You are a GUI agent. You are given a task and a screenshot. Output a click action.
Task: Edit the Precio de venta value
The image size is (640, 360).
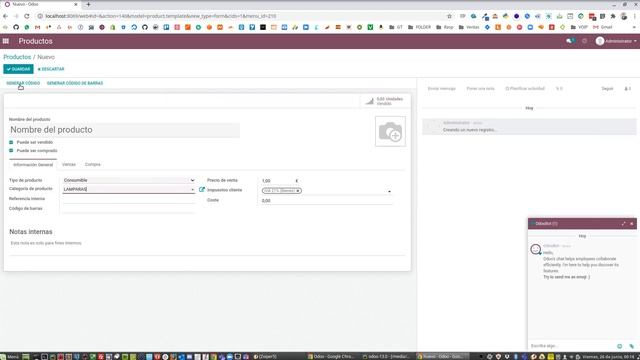pos(277,180)
